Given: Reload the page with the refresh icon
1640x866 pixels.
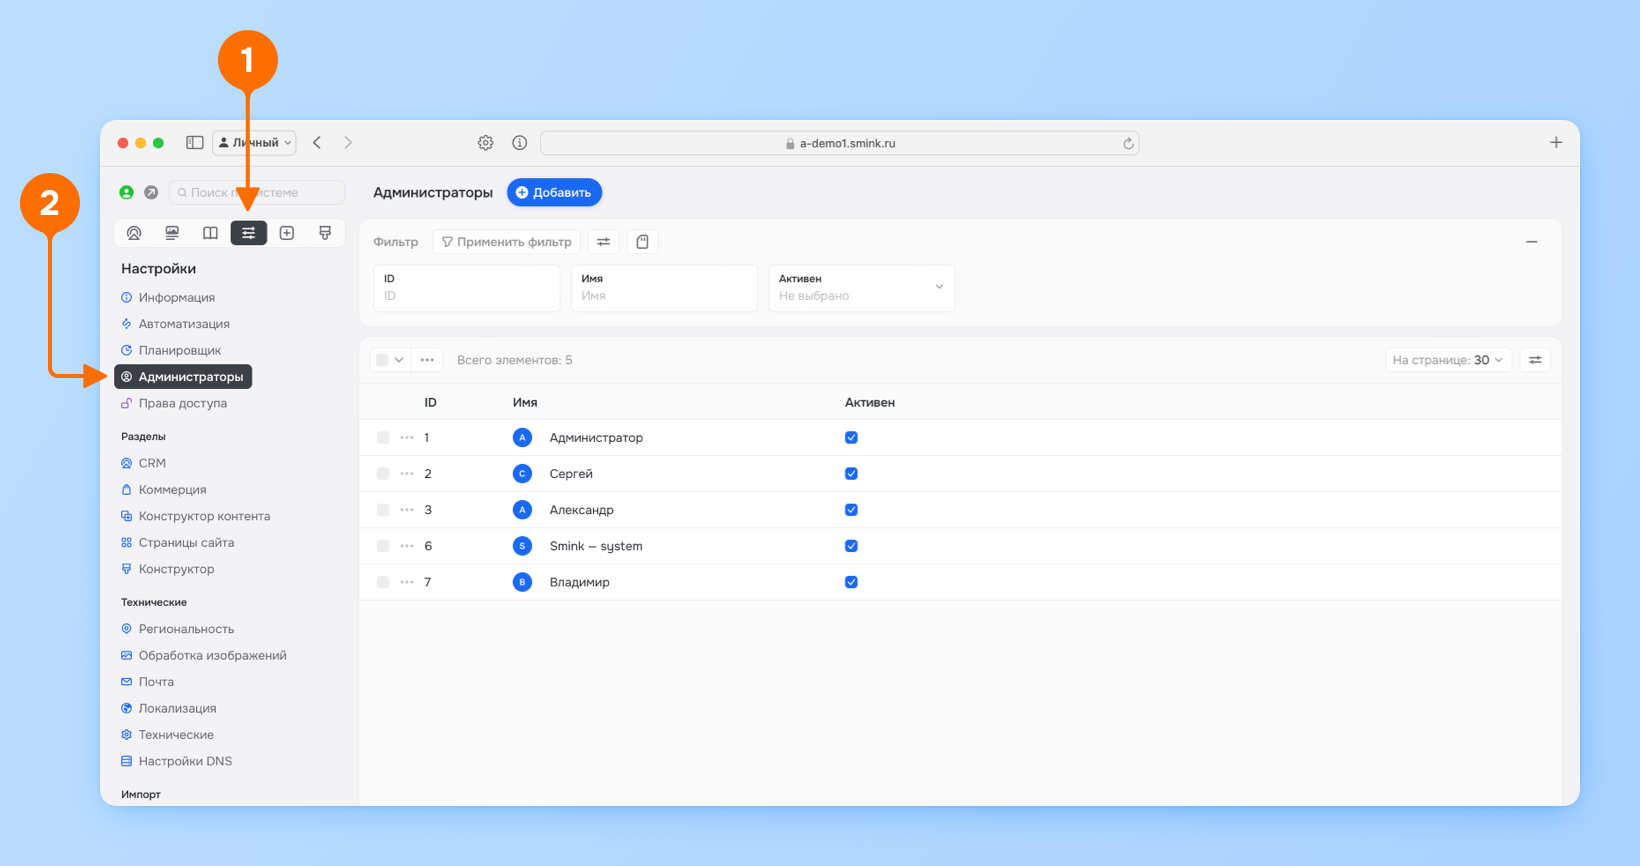Looking at the screenshot, I should [x=1128, y=143].
